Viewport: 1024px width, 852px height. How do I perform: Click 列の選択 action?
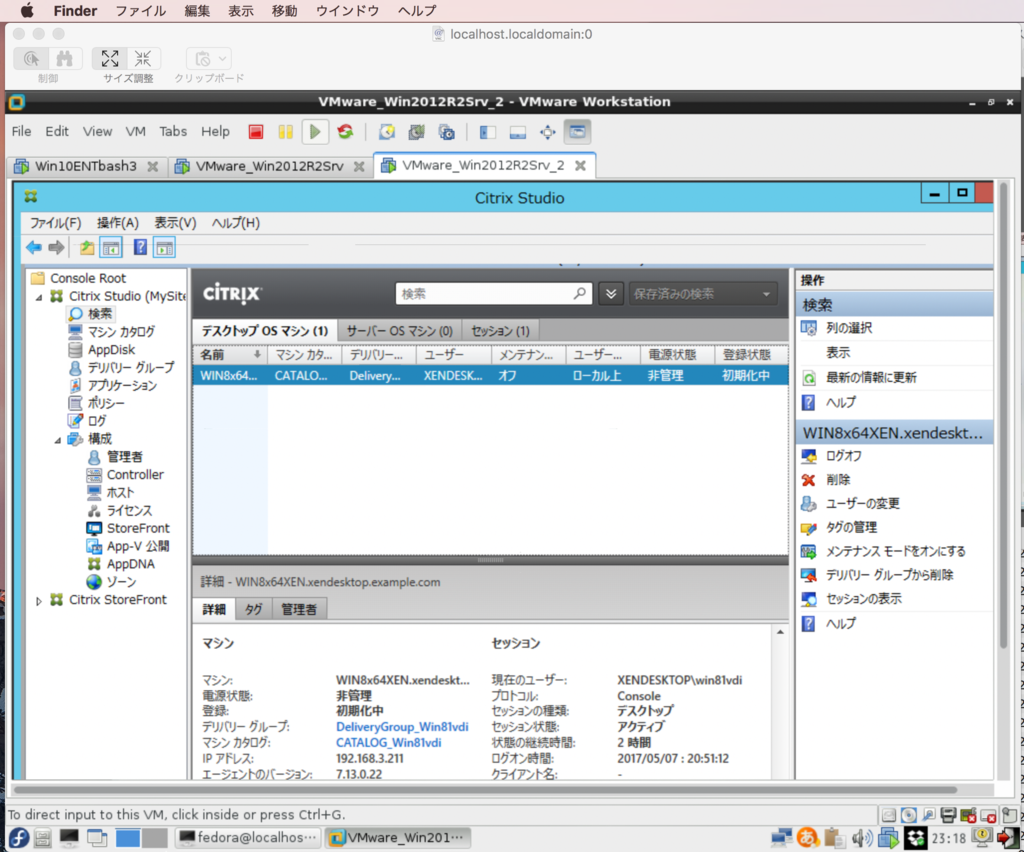click(x=849, y=328)
